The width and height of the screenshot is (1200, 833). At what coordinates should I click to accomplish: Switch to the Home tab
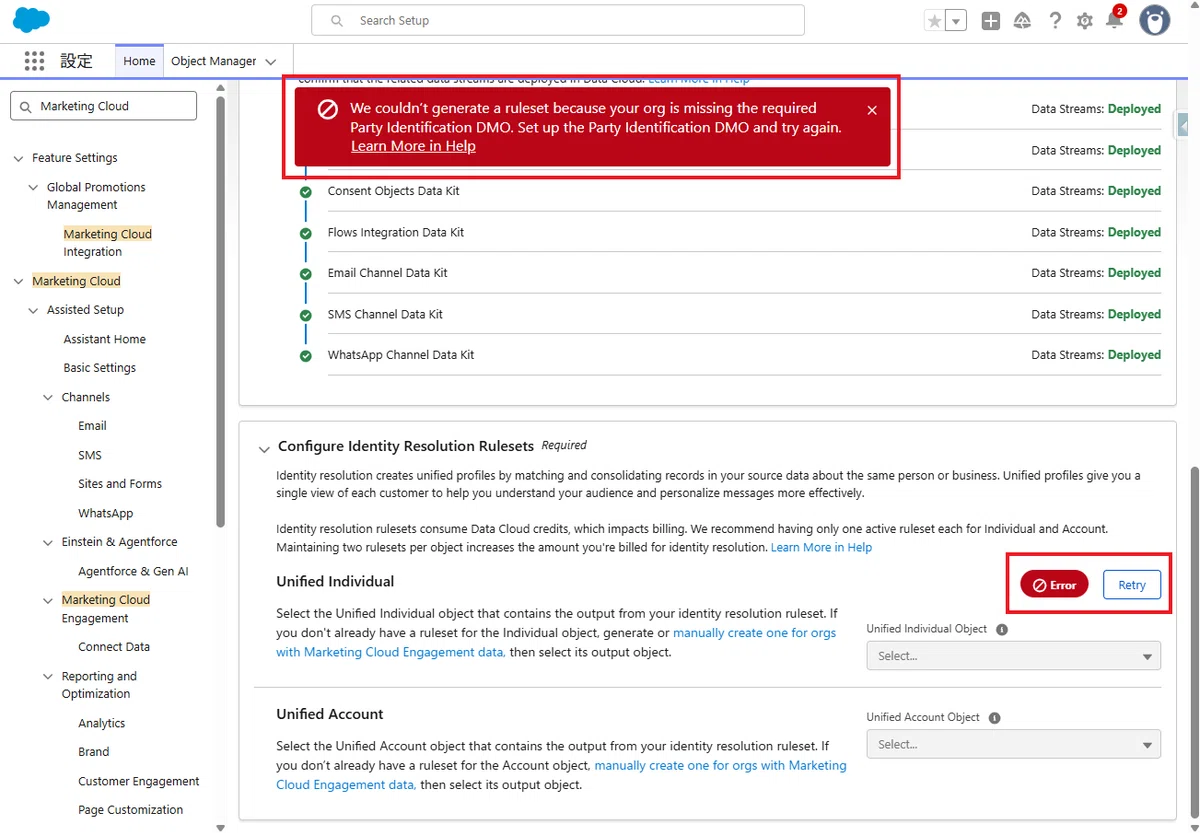[139, 61]
